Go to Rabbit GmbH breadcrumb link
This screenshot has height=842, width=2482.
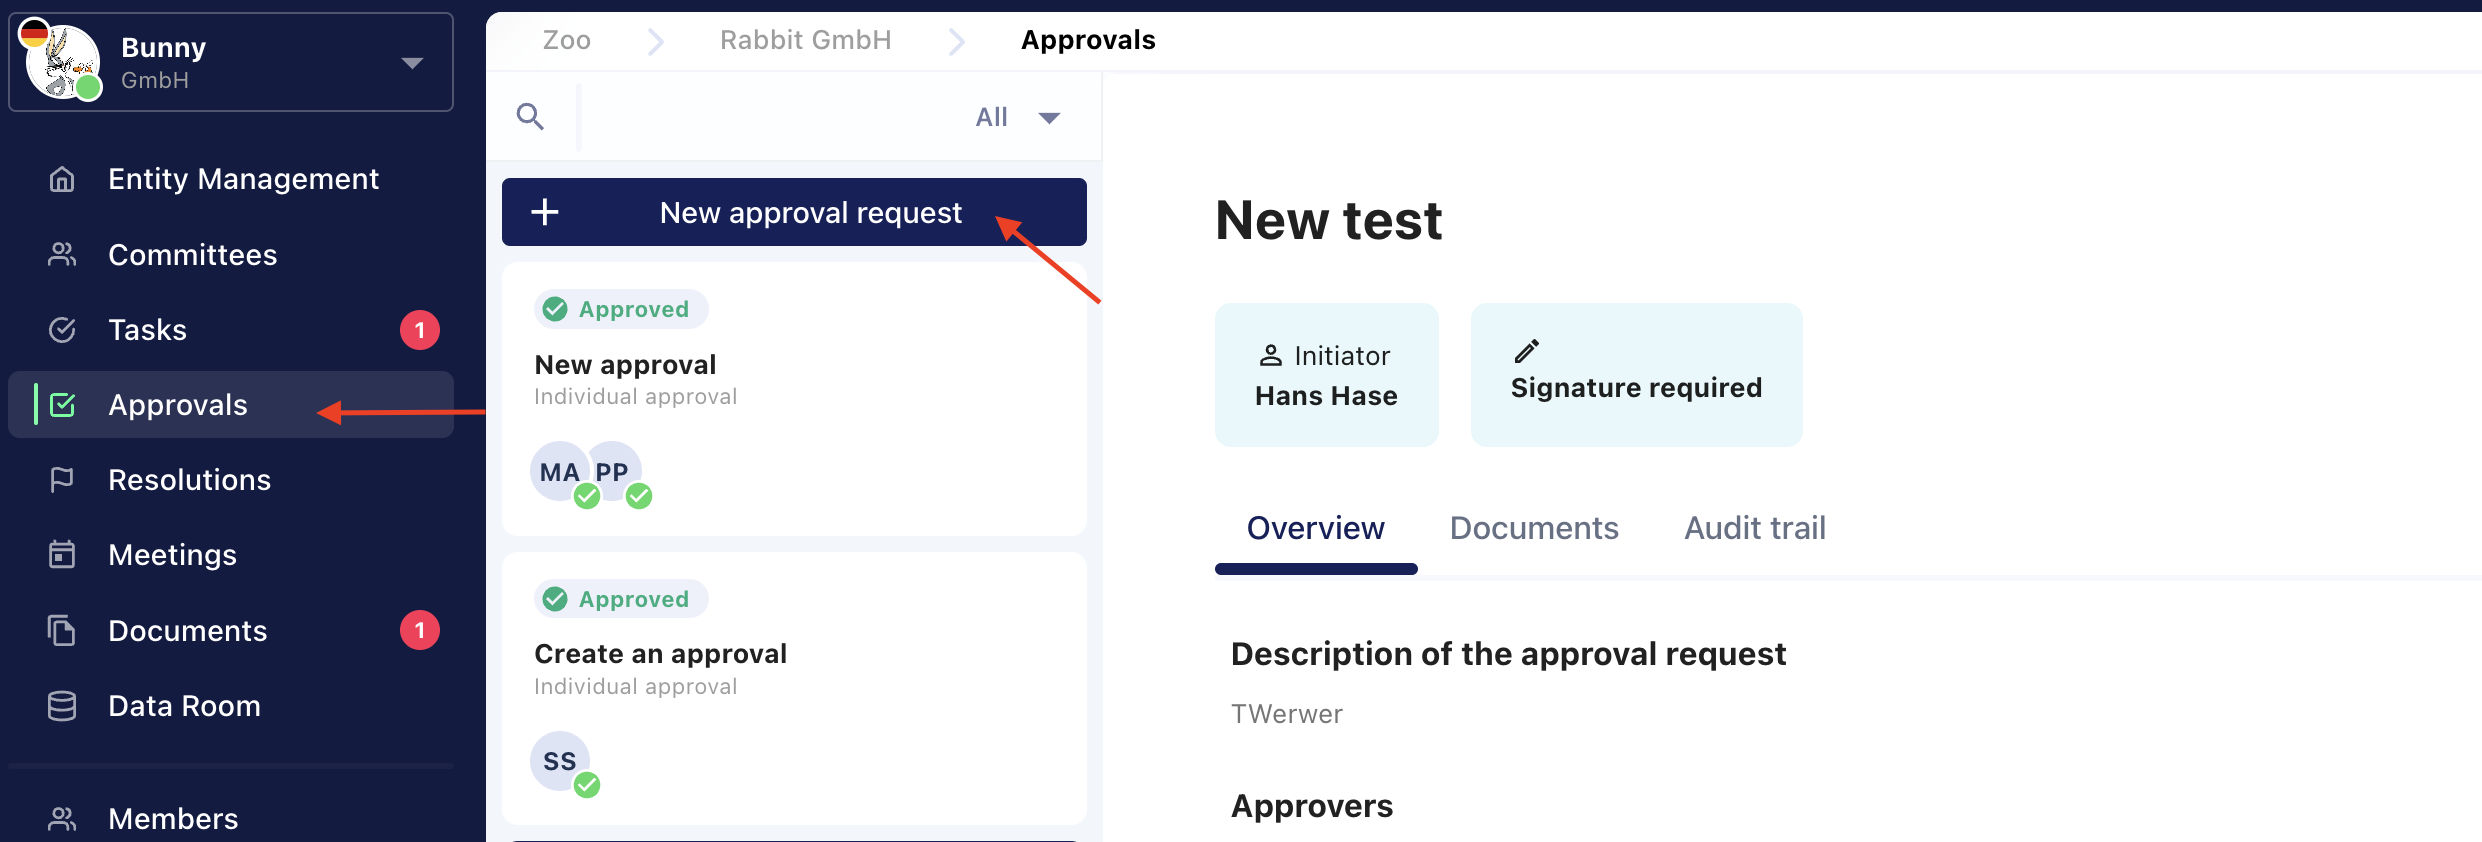pos(805,40)
